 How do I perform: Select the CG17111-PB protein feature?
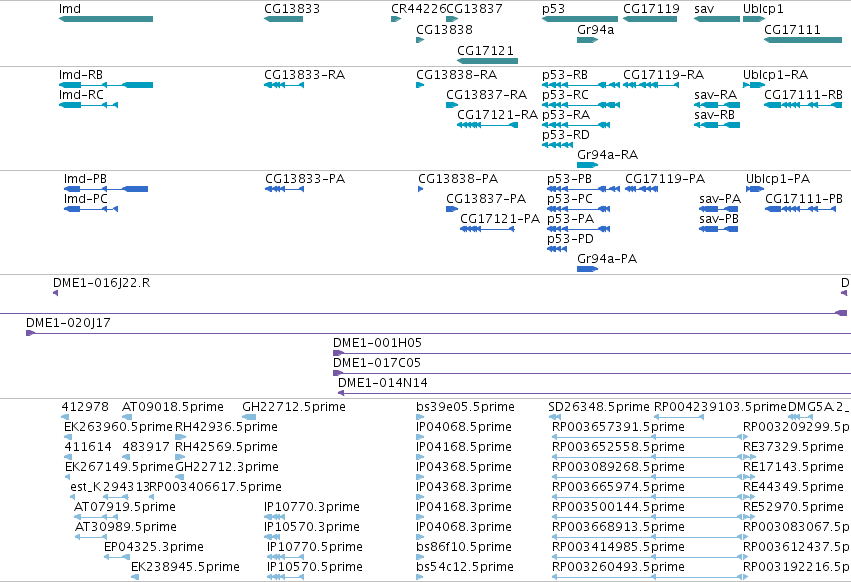pyautogui.click(x=801, y=209)
